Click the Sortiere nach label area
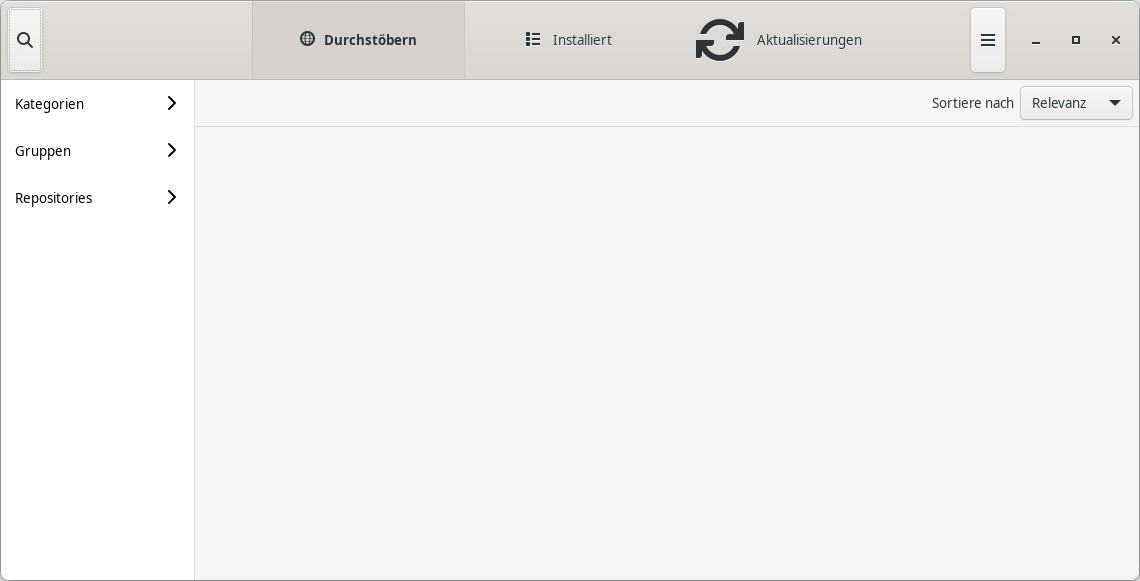1140x581 pixels. pos(972,103)
